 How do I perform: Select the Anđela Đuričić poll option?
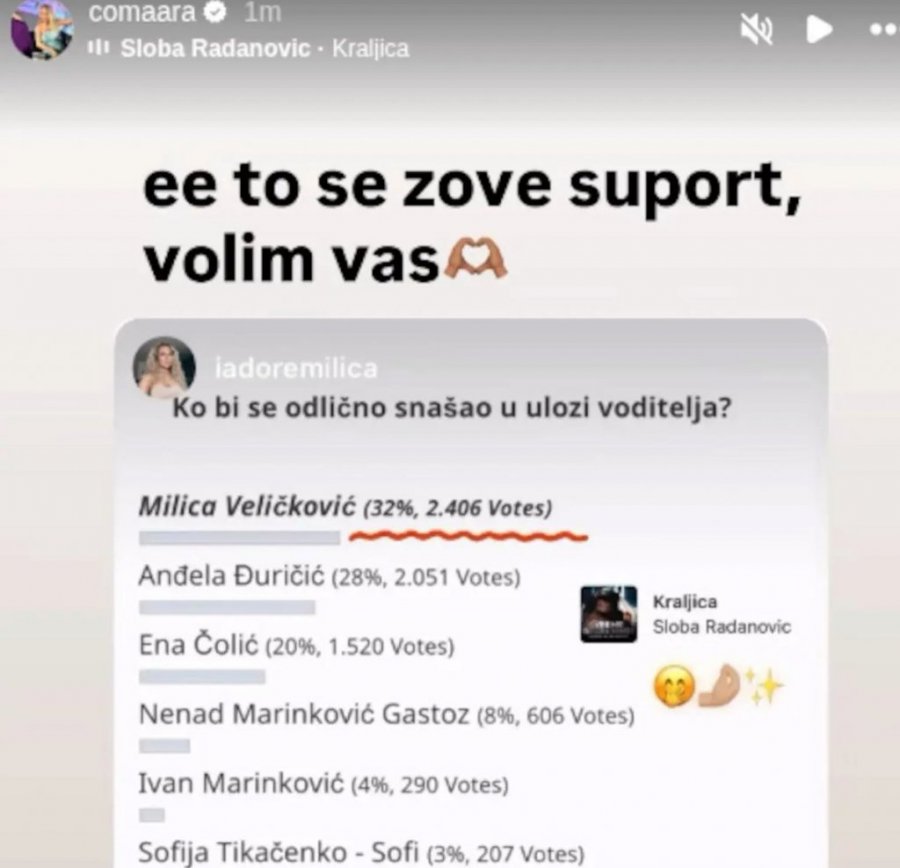(329, 576)
